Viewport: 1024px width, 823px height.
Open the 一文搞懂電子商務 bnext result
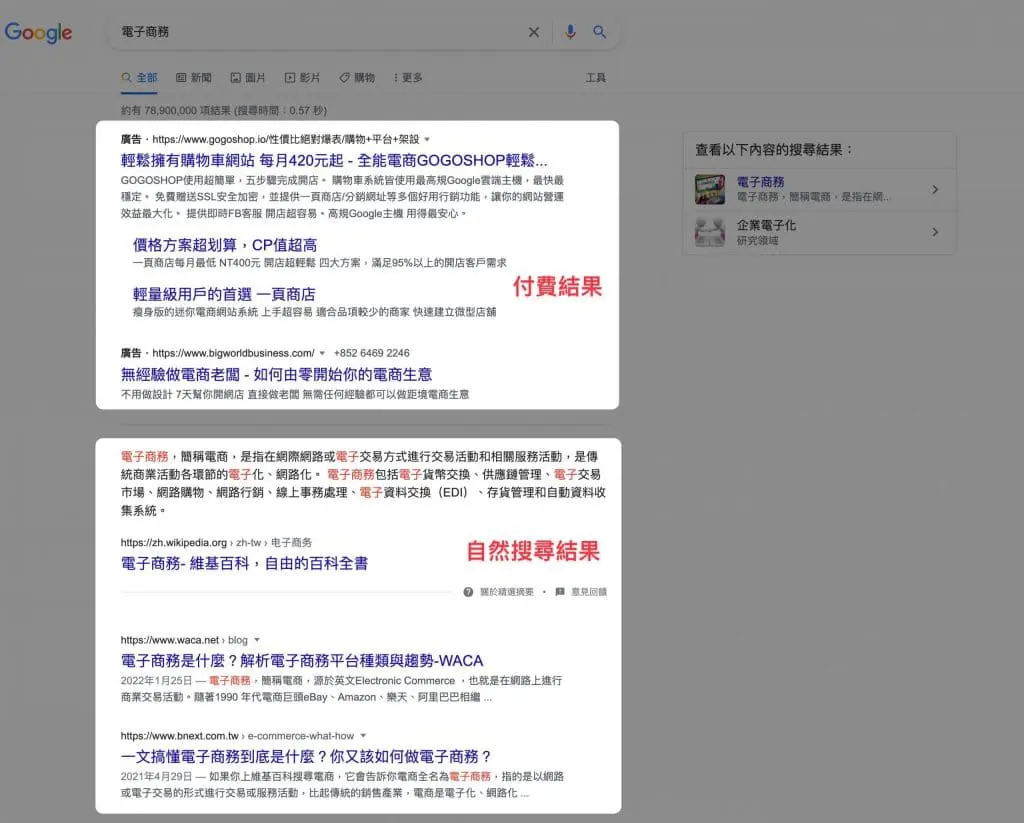click(x=306, y=756)
